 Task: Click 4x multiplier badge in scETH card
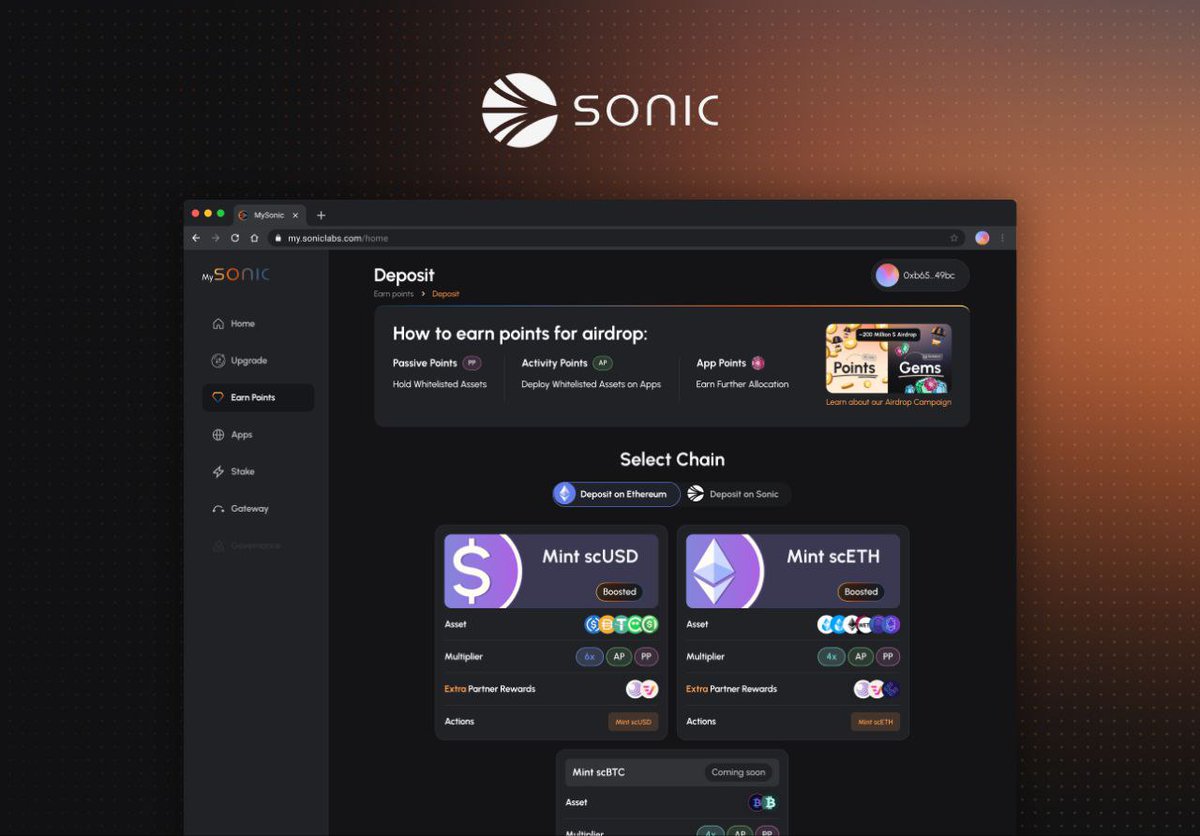831,657
